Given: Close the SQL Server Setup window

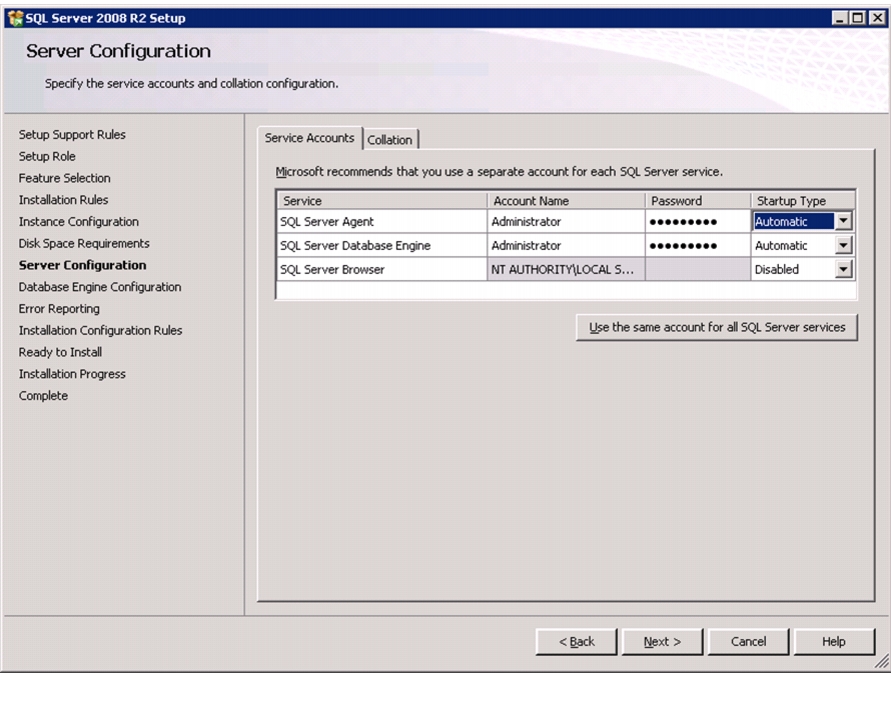Looking at the screenshot, I should (x=877, y=18).
